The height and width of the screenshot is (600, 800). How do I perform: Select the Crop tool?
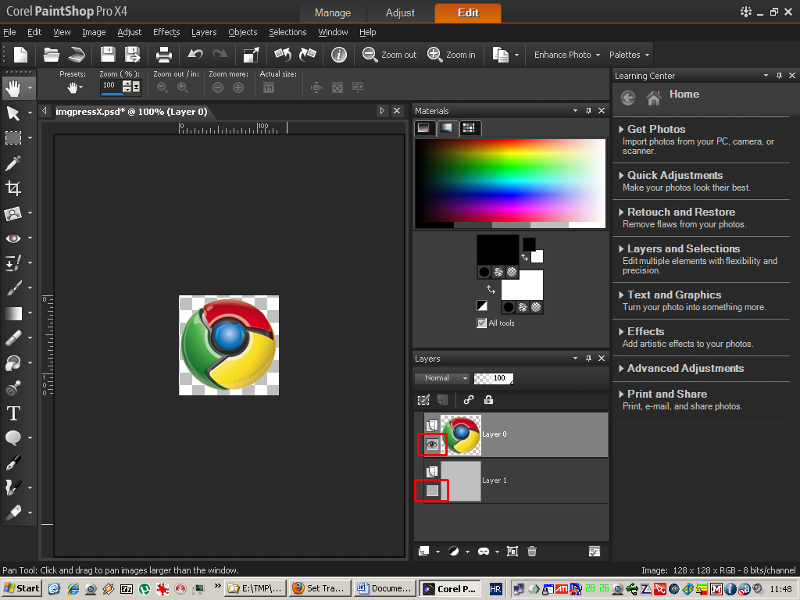(x=13, y=188)
